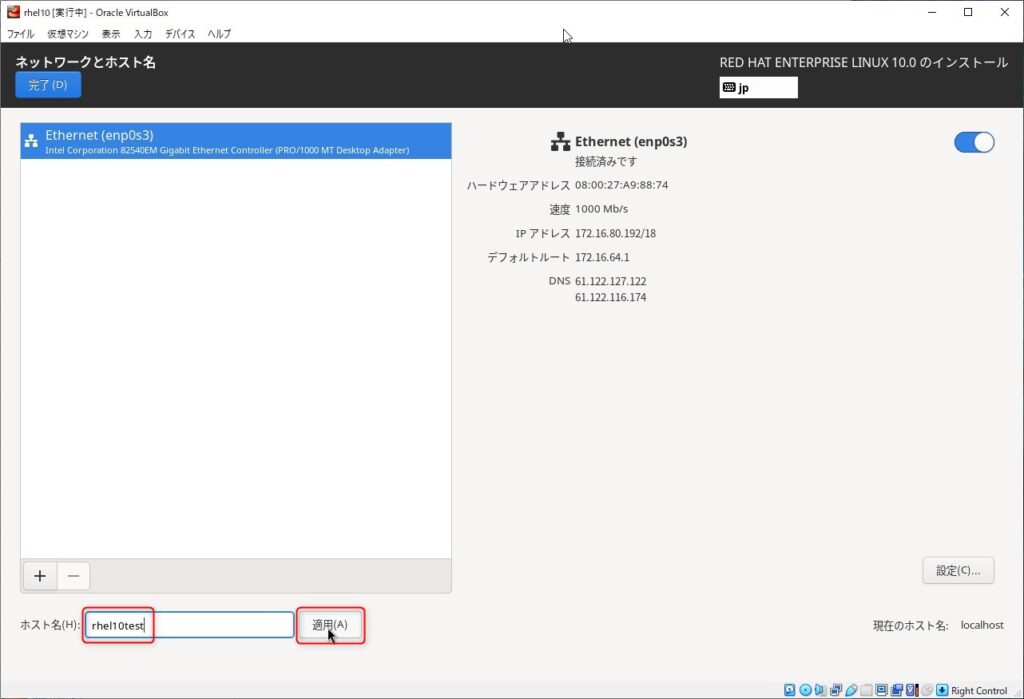Image resolution: width=1024 pixels, height=699 pixels.
Task: Click the Apply (適用) hostname button
Action: click(330, 625)
